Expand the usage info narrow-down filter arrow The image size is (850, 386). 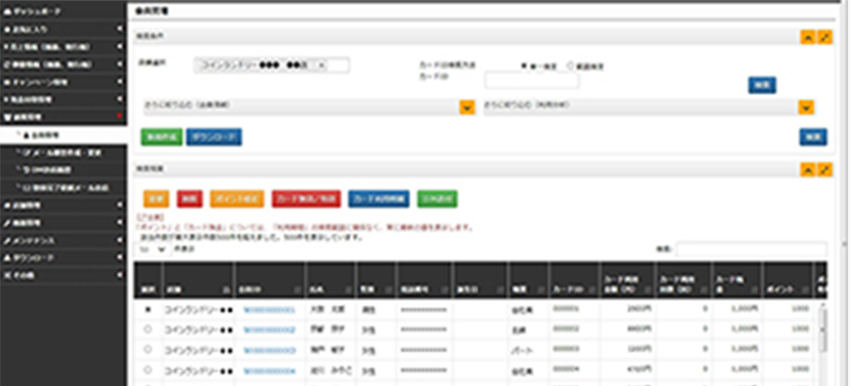pyautogui.click(x=806, y=107)
